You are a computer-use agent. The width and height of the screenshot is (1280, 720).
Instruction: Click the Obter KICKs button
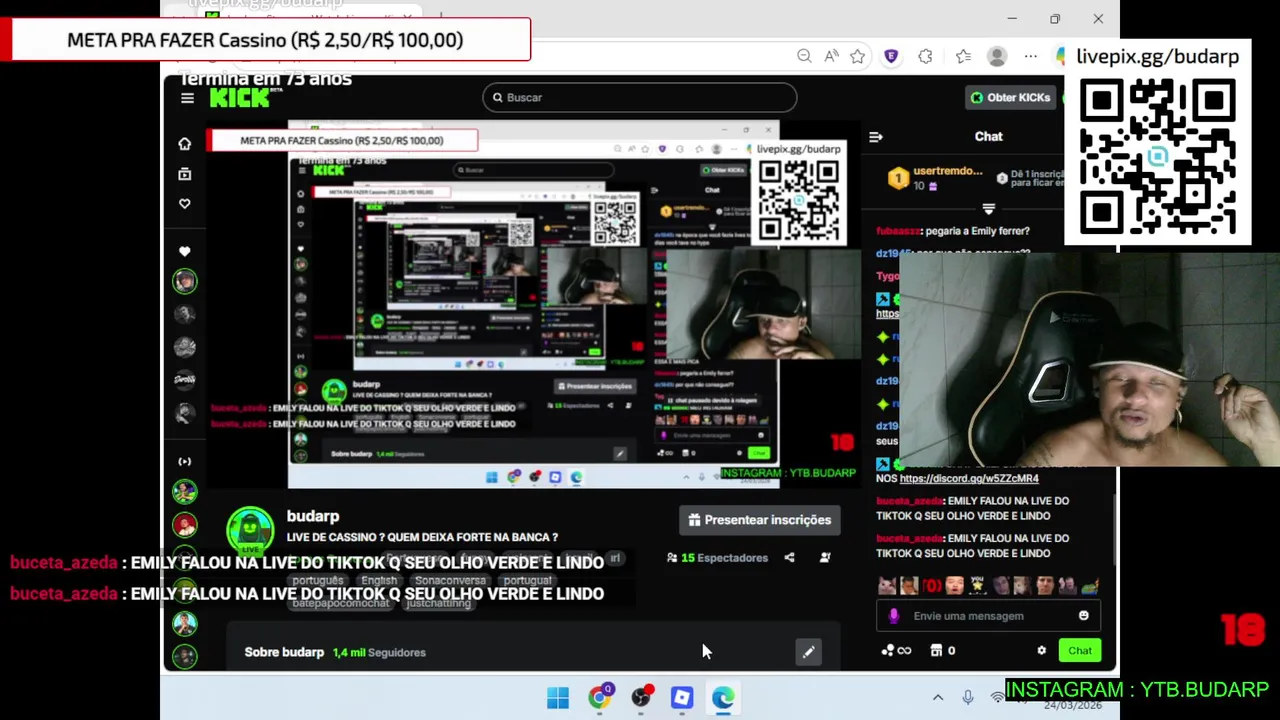(1009, 97)
